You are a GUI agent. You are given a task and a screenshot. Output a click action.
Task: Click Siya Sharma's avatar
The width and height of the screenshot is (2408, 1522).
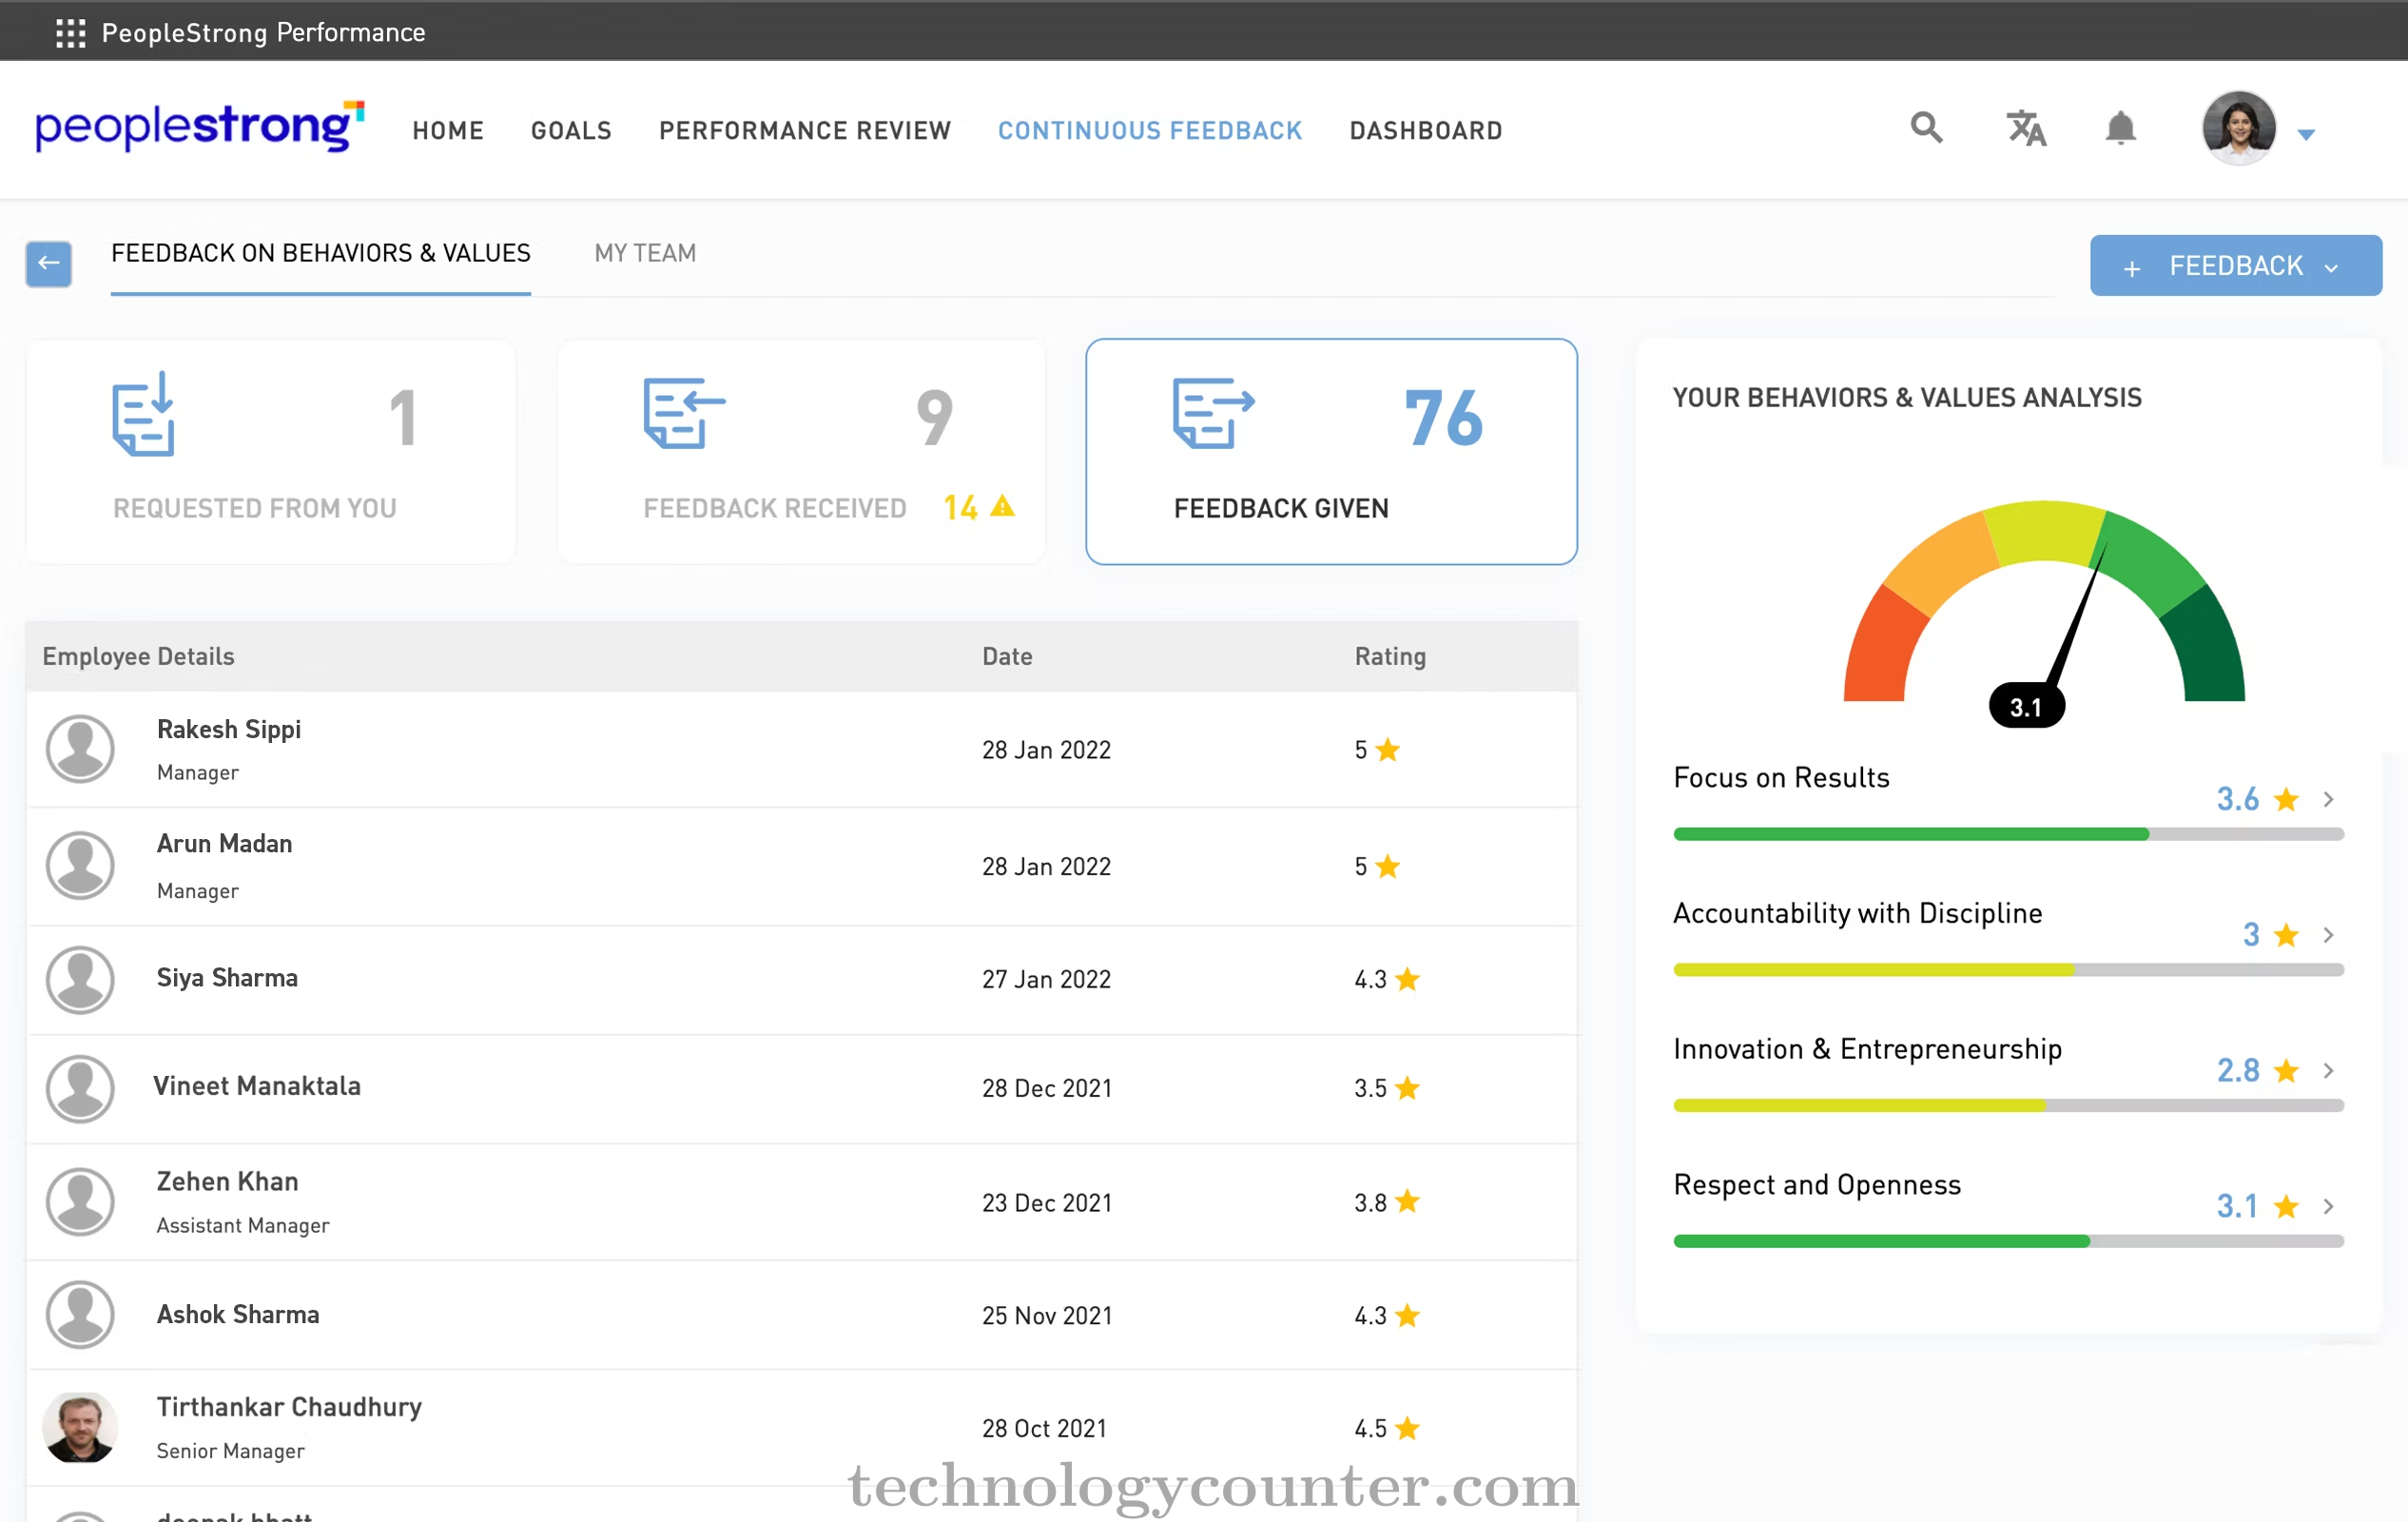(80, 979)
